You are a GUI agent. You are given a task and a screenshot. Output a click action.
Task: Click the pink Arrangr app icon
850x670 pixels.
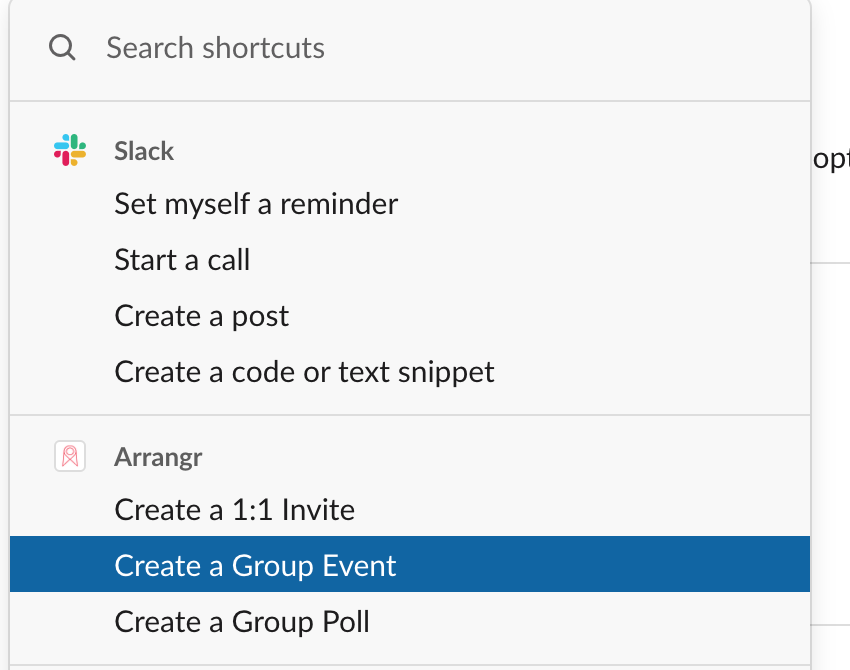[69, 457]
